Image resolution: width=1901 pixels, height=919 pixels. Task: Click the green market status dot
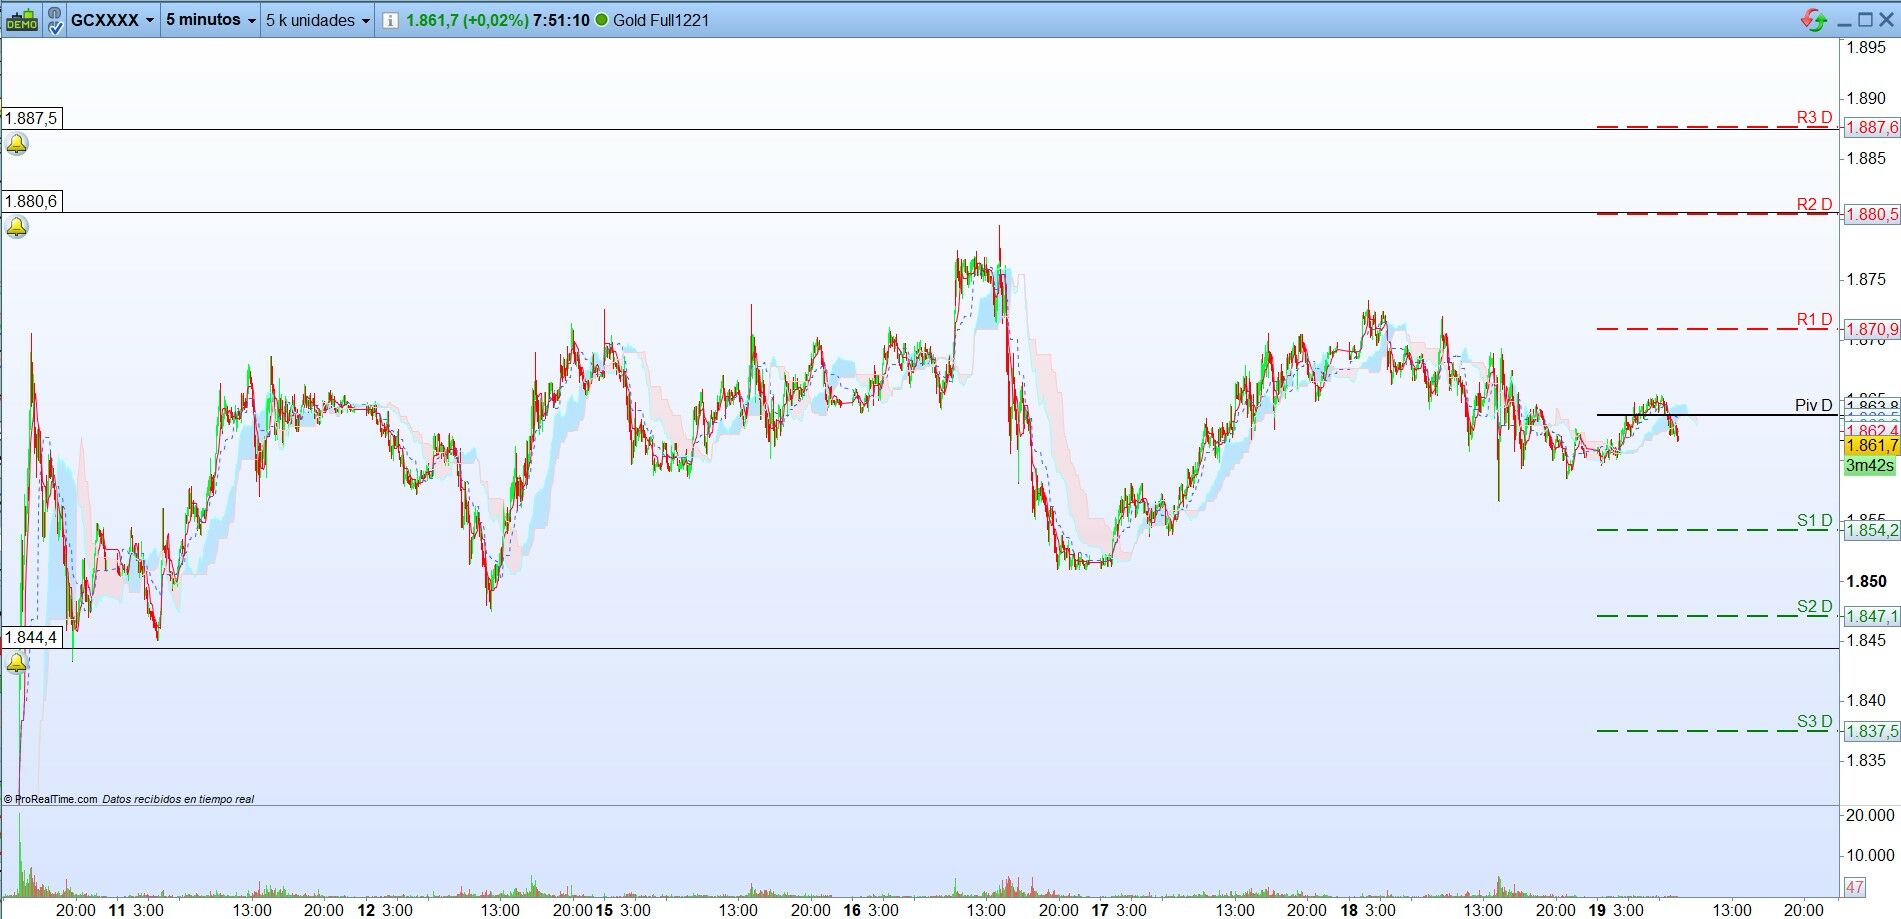(601, 20)
